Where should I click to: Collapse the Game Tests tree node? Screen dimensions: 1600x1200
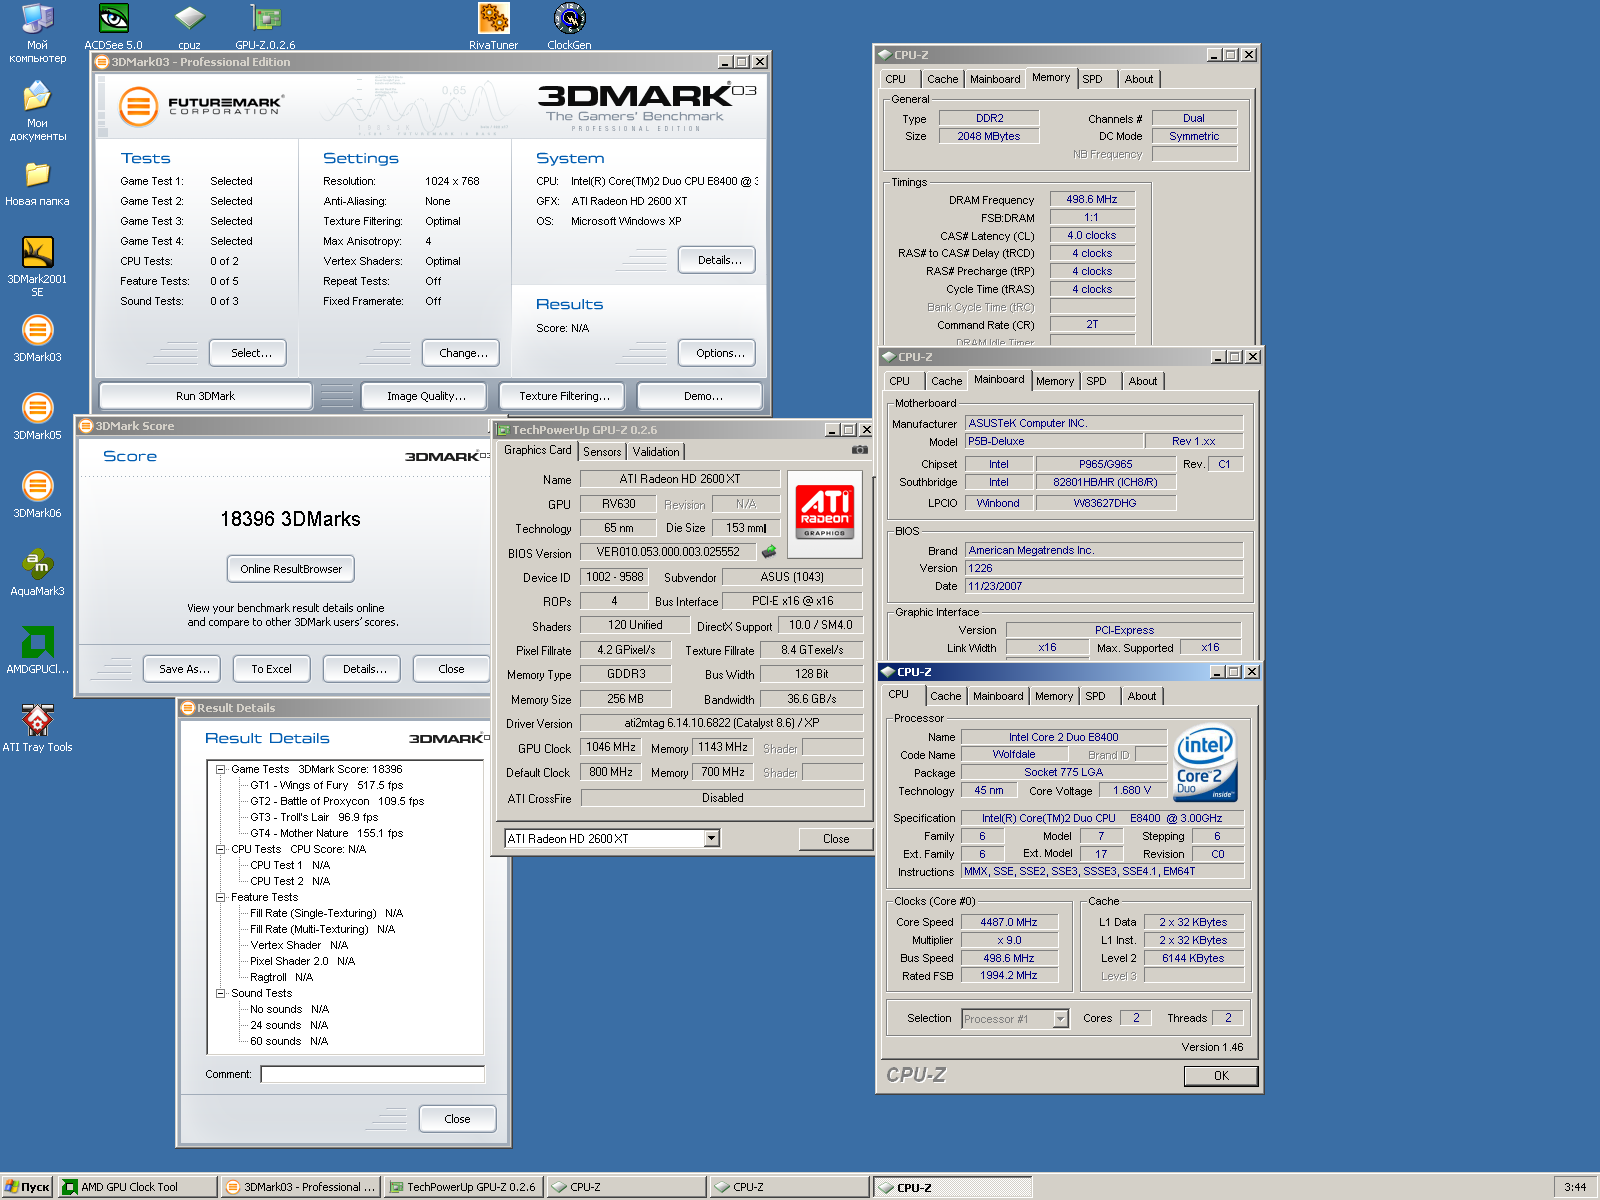pyautogui.click(x=220, y=769)
